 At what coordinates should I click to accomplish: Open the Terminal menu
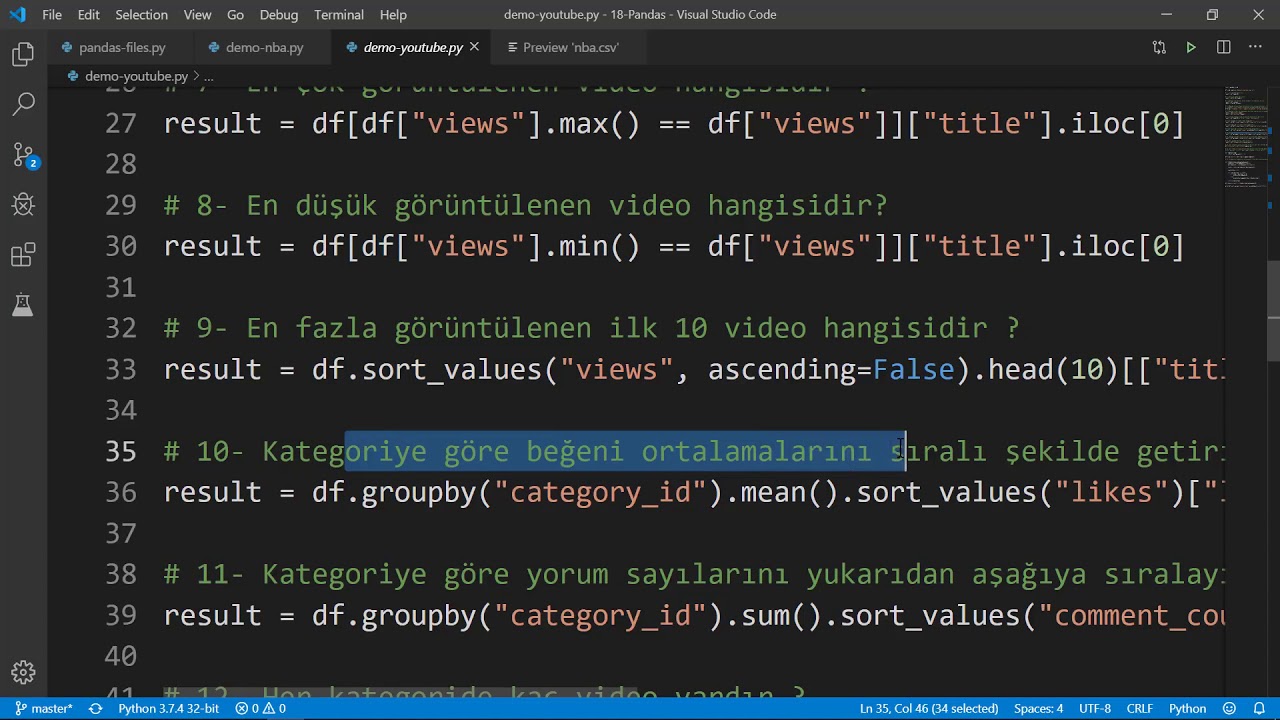tap(339, 15)
